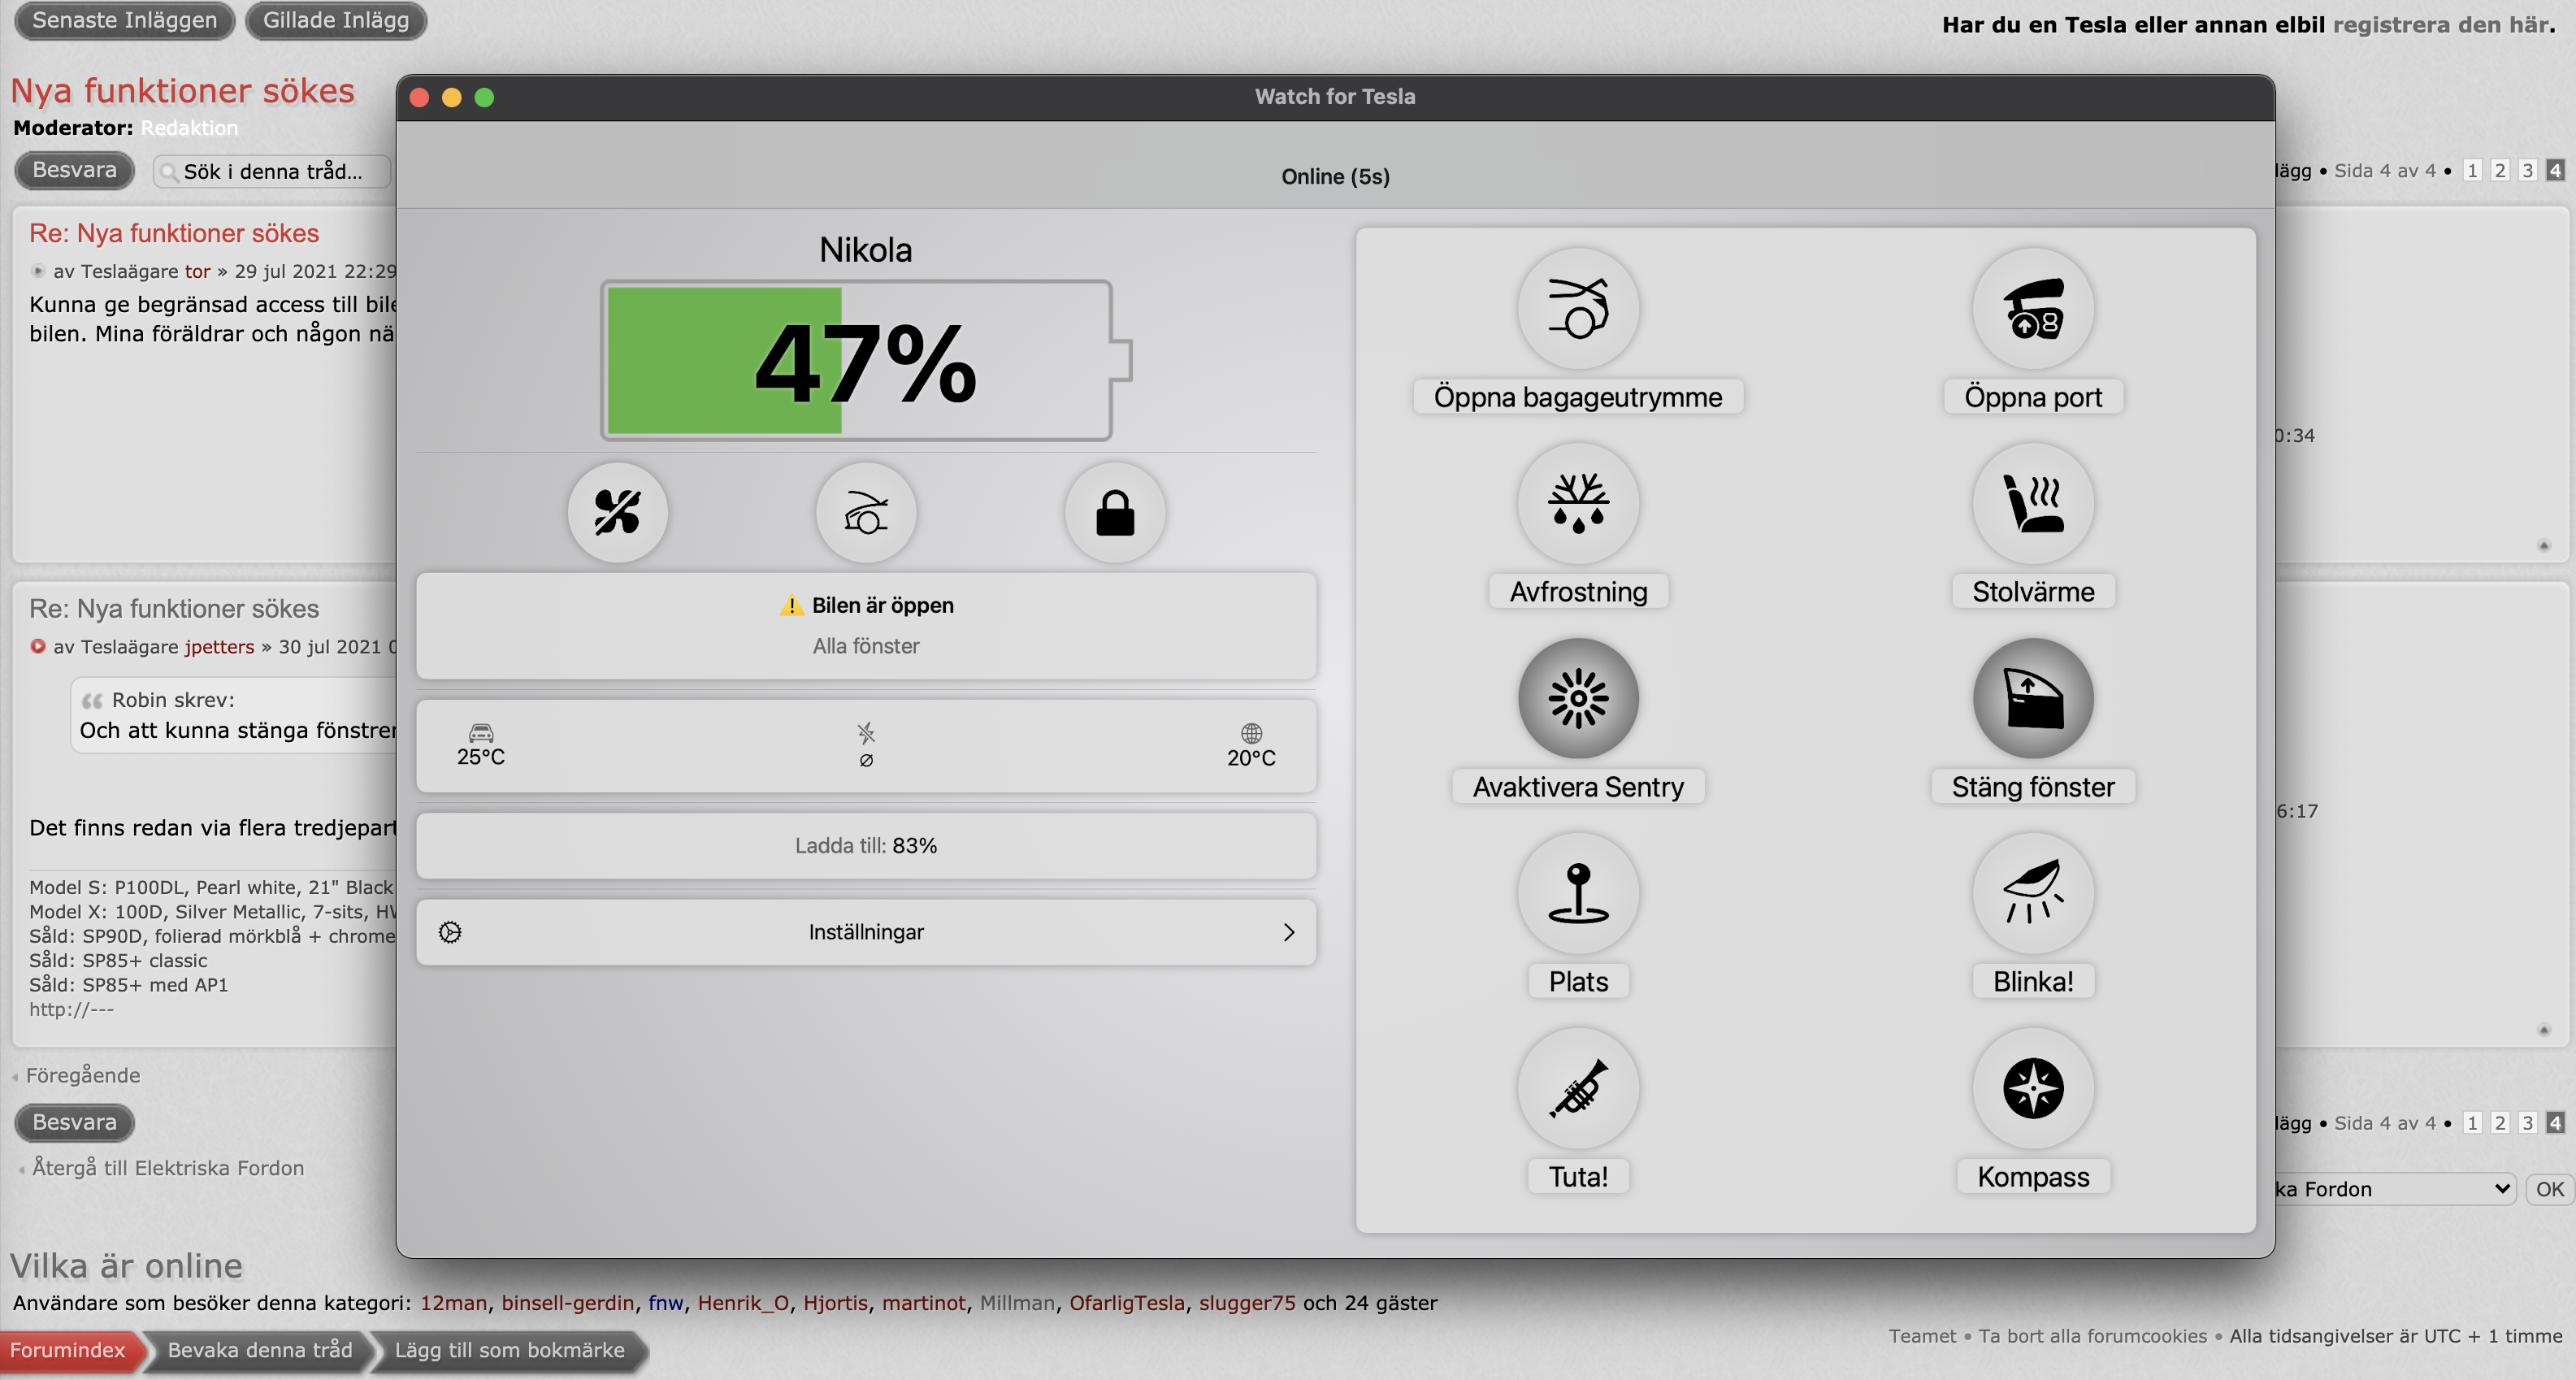This screenshot has height=1380, width=2576.
Task: Click the Öppna port charge port icon
Action: tap(2032, 309)
